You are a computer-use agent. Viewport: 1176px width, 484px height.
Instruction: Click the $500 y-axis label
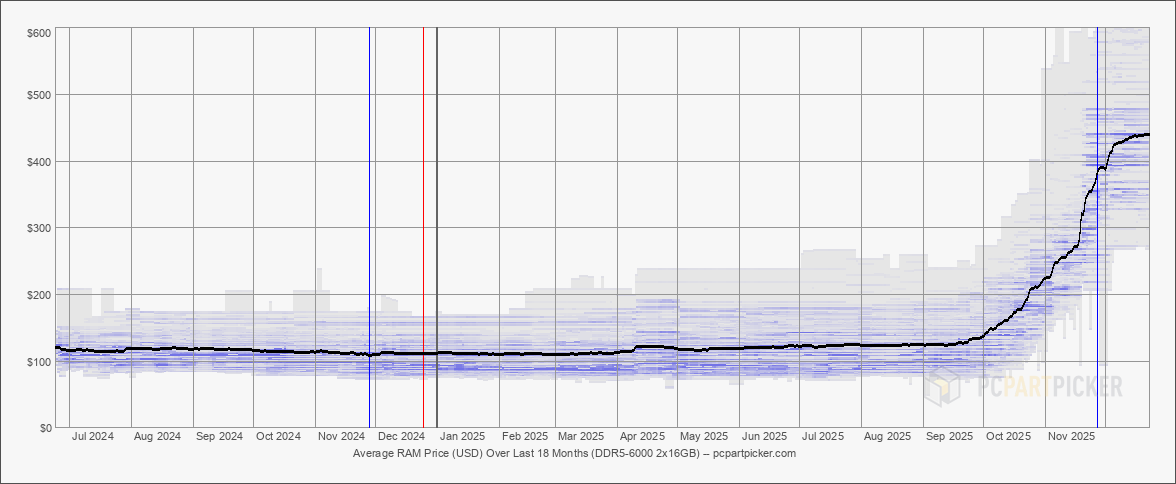click(39, 95)
